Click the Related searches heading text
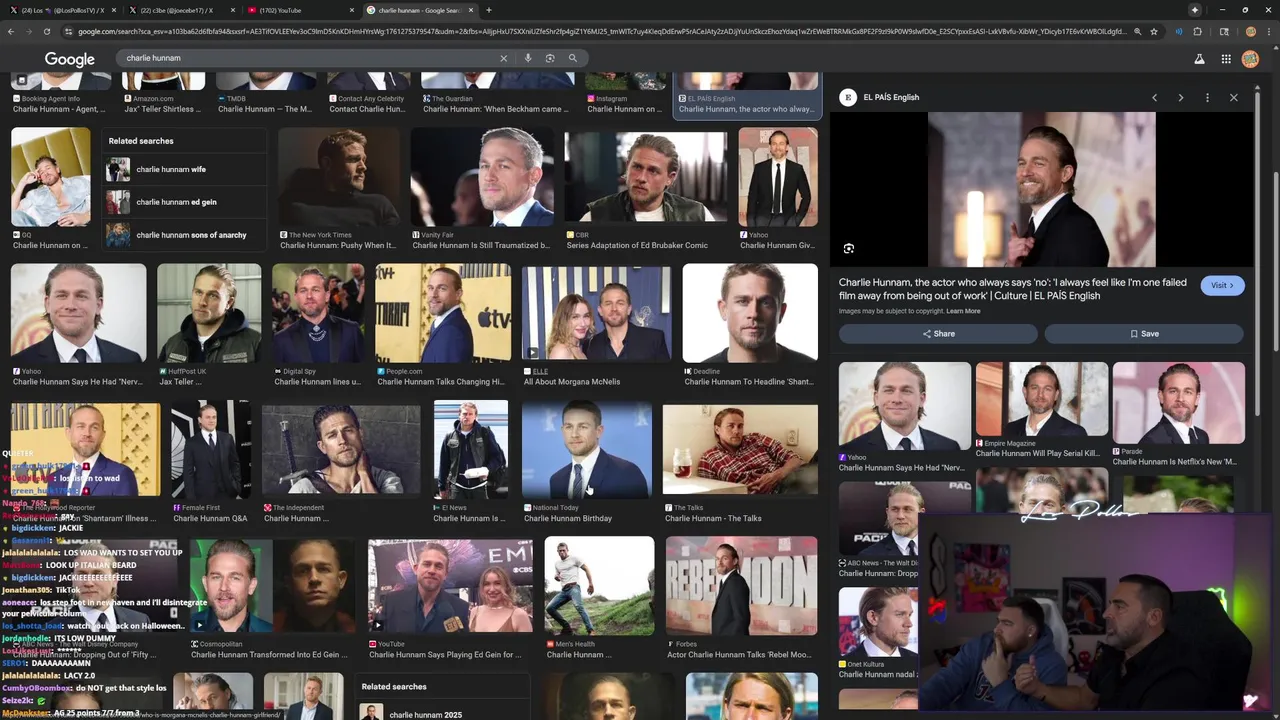 141,141
